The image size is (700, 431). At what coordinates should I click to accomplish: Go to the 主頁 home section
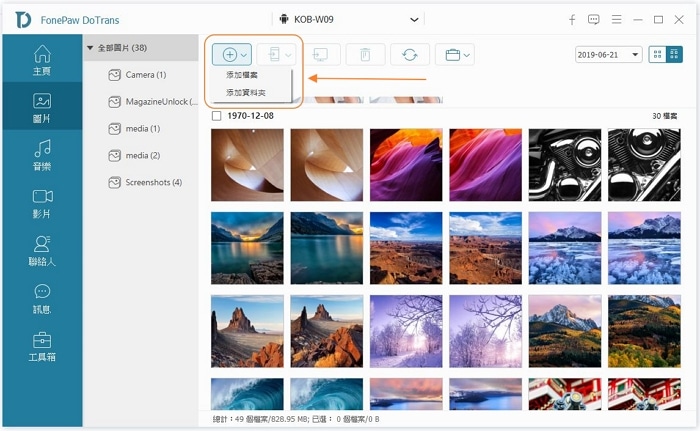click(x=42, y=60)
